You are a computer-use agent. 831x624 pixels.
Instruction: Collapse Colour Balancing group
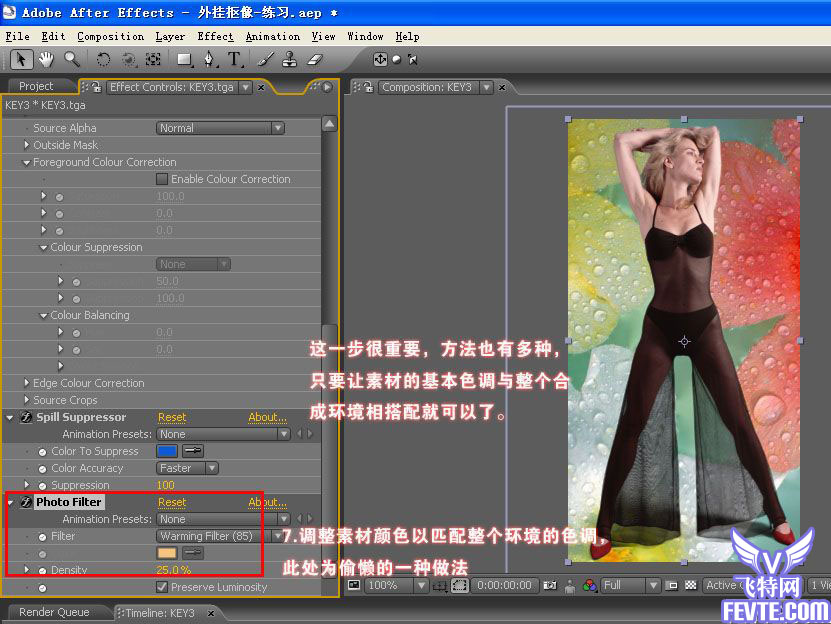pos(43,315)
